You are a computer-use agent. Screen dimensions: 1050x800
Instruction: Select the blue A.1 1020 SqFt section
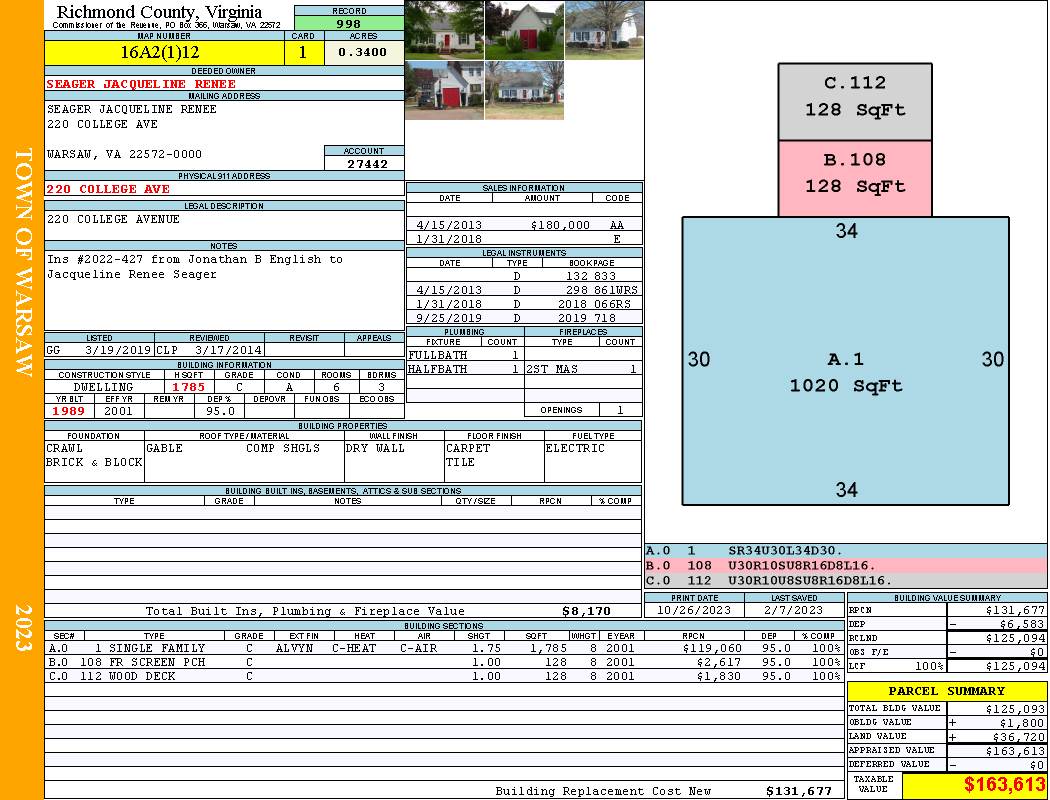click(x=845, y=361)
